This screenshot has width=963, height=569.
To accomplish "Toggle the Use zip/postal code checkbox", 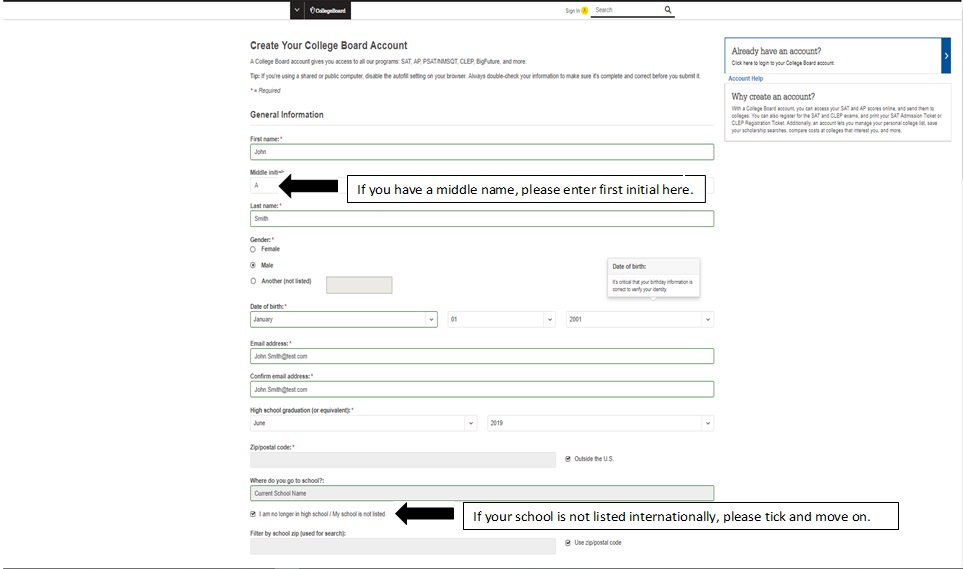I will [568, 542].
